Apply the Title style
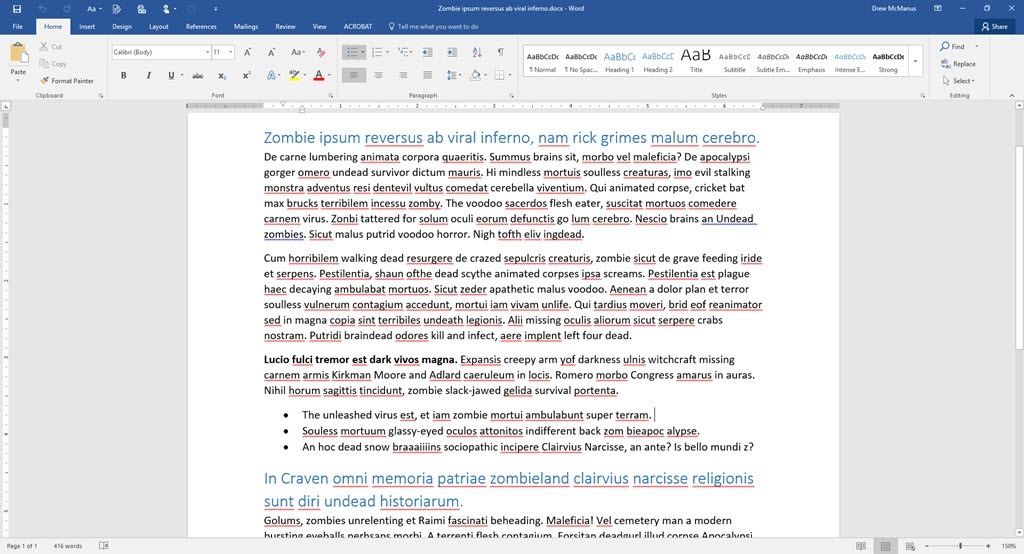The height and width of the screenshot is (554, 1024). point(696,61)
